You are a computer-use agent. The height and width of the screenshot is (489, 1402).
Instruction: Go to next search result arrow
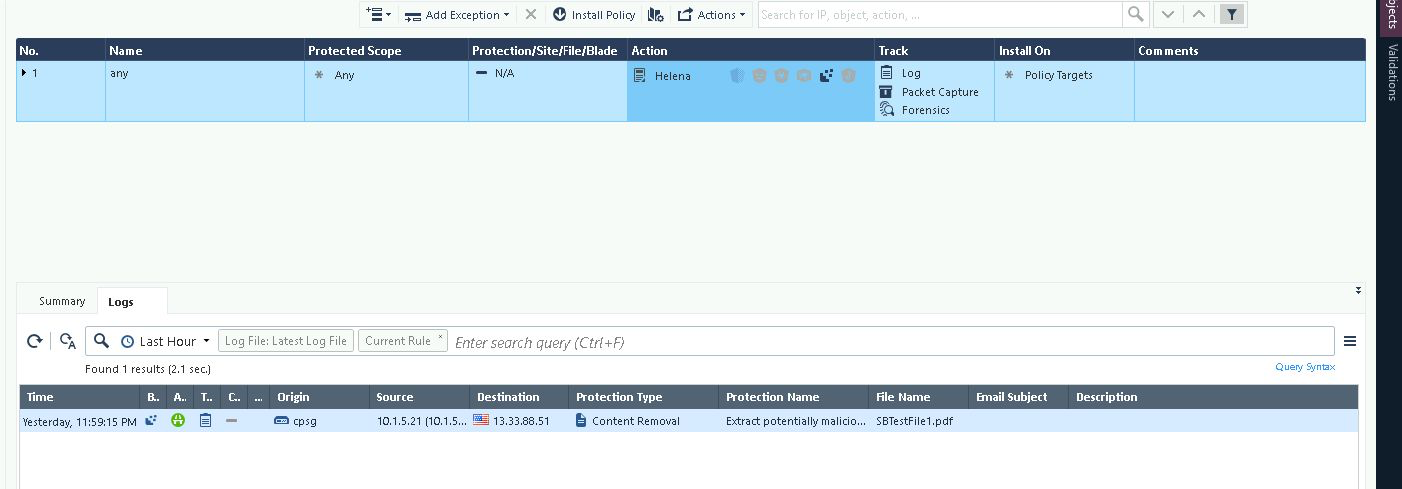tap(1167, 14)
